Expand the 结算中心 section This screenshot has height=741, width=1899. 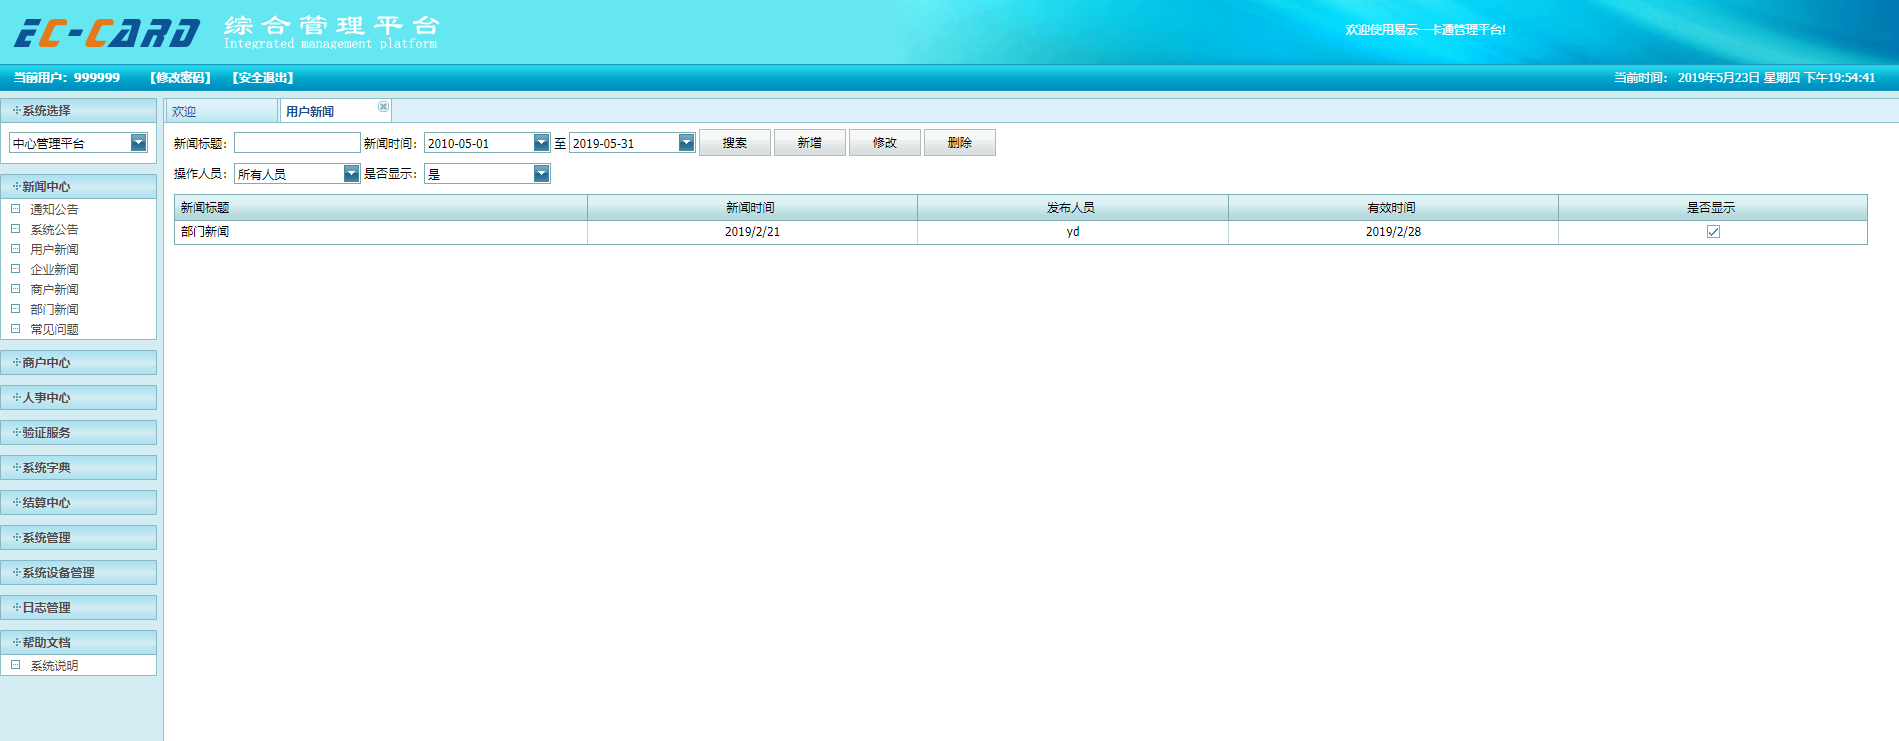79,503
